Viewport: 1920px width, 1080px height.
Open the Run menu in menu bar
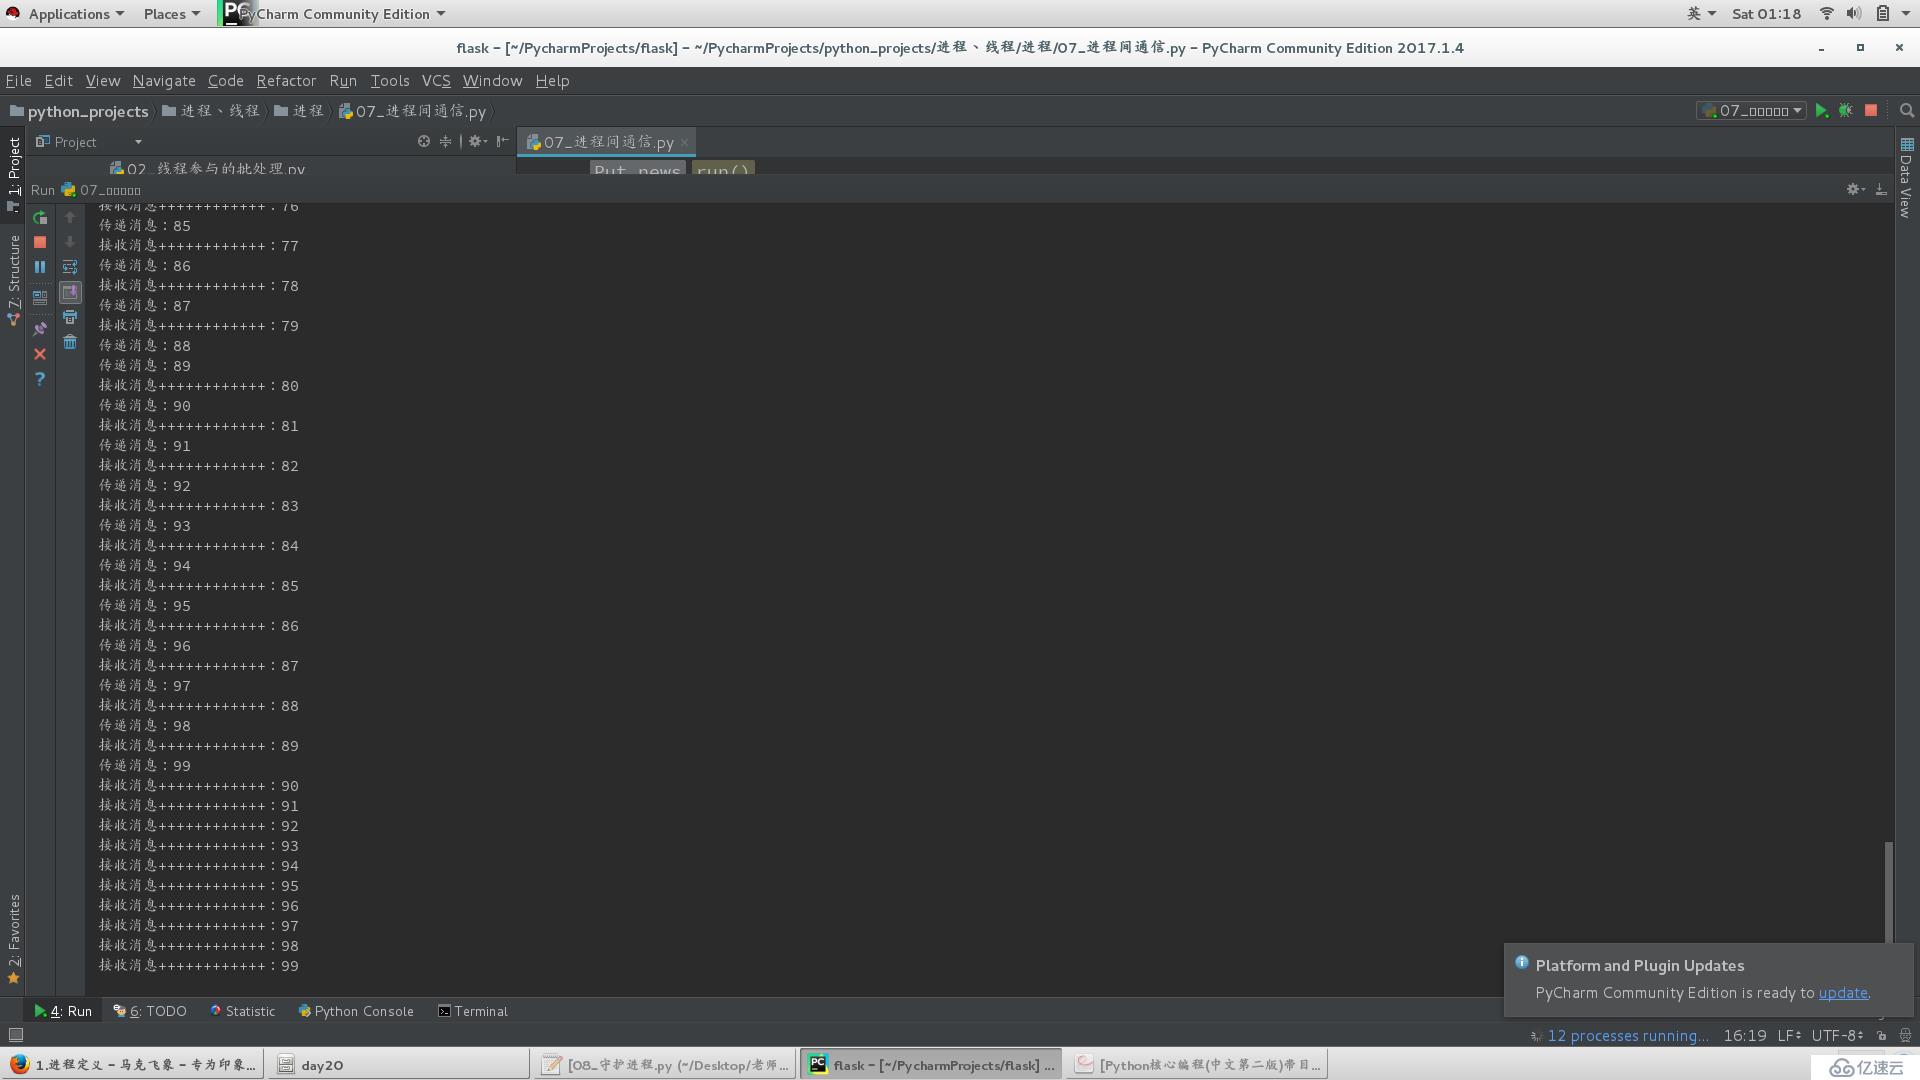pyautogui.click(x=342, y=80)
